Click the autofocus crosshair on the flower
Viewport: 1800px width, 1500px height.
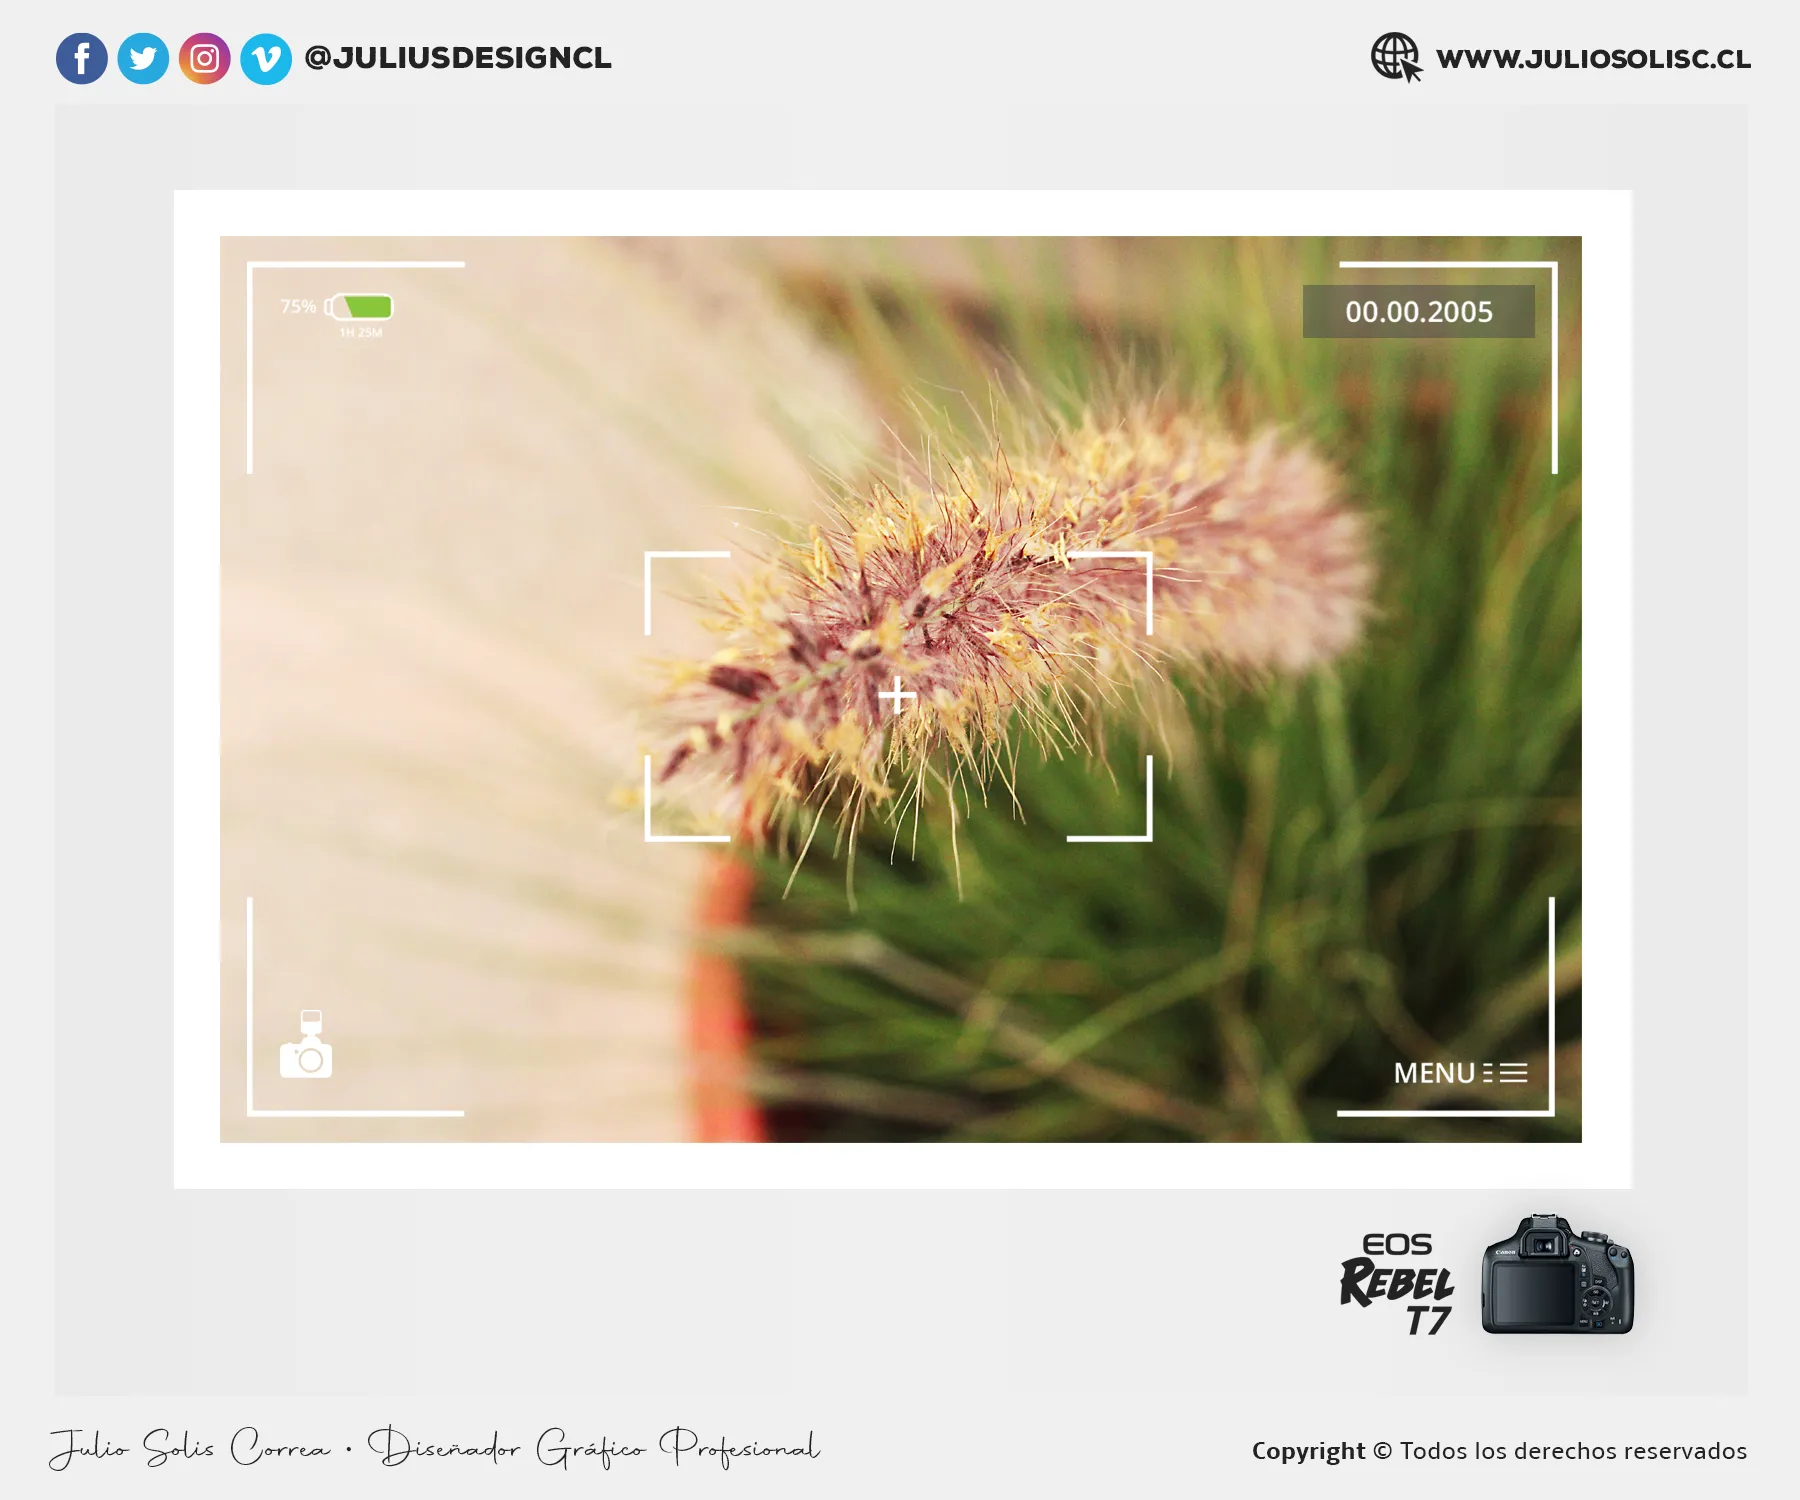(897, 697)
